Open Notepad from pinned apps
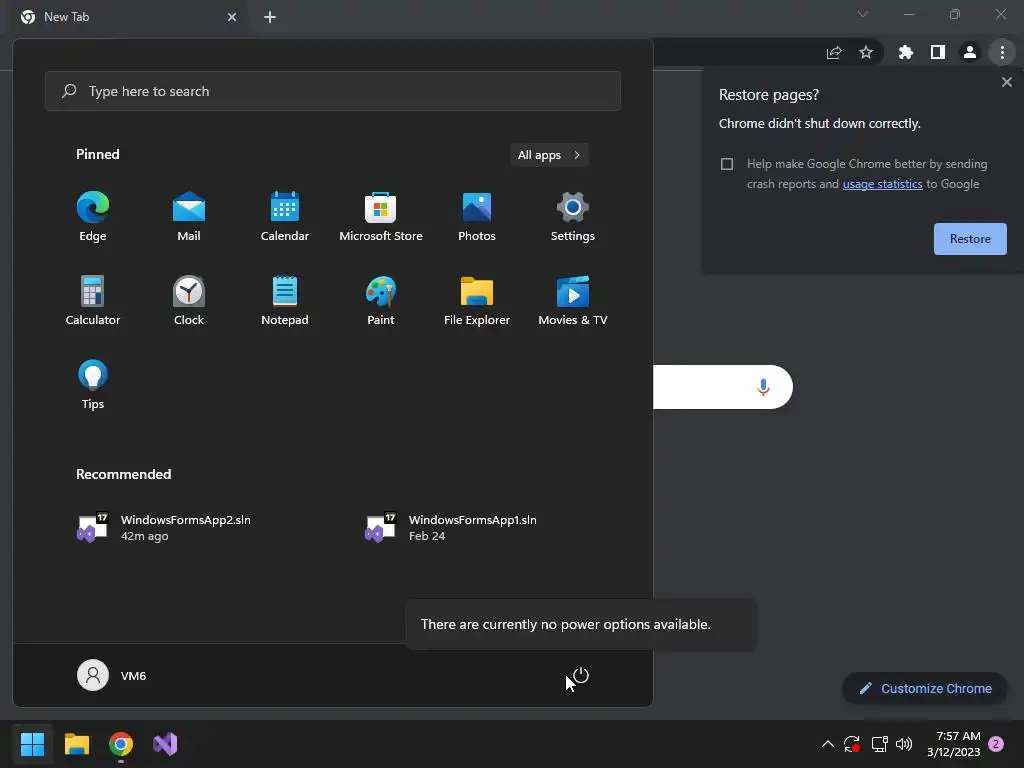The image size is (1024, 768). click(285, 301)
